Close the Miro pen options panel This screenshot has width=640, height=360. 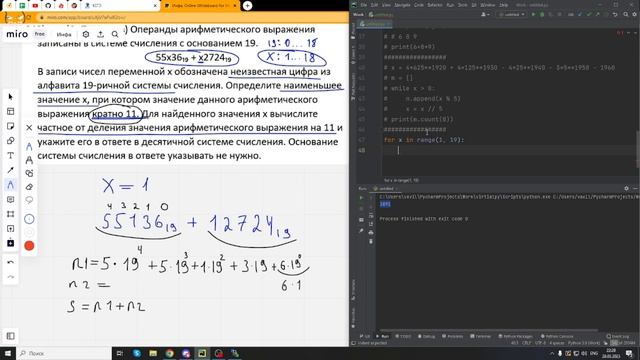coord(29,128)
